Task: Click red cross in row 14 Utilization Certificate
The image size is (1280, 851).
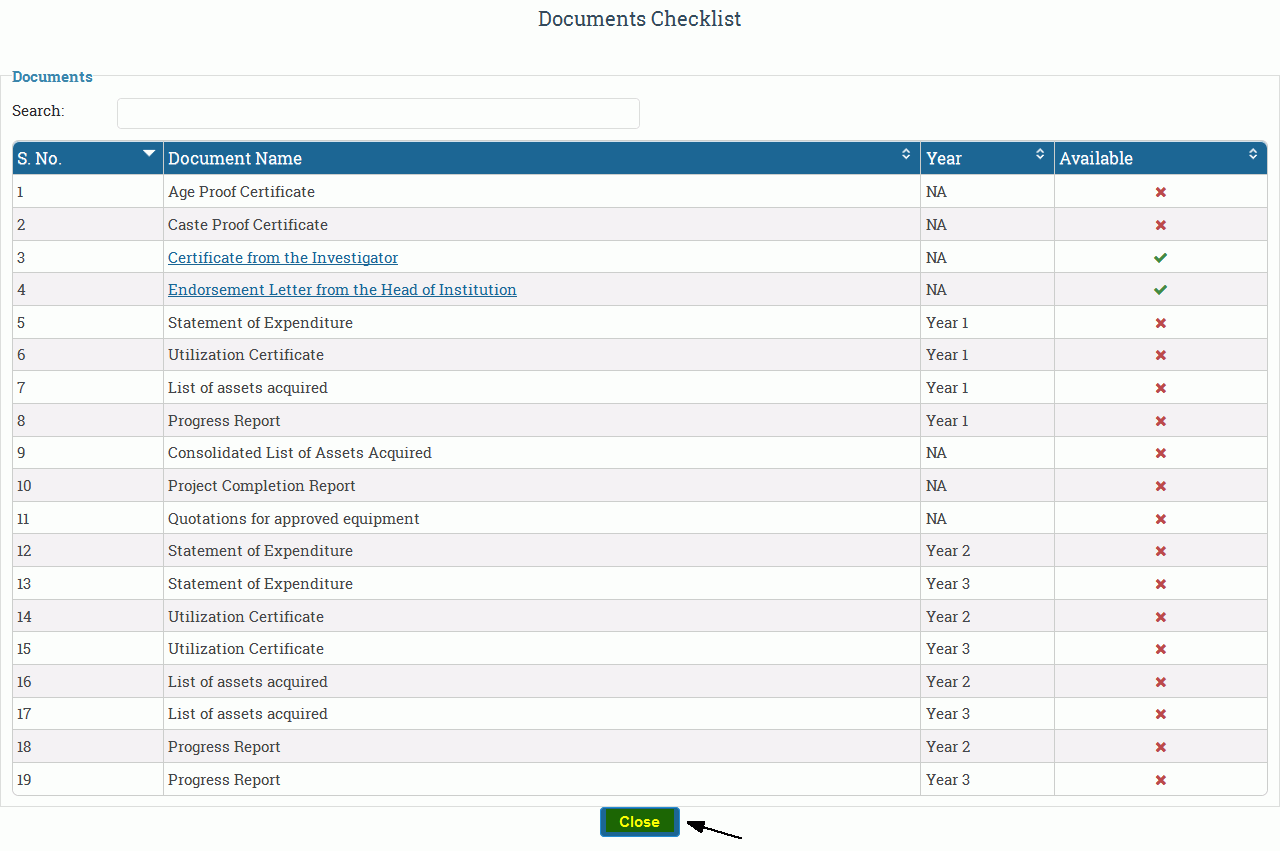Action: pyautogui.click(x=1161, y=617)
